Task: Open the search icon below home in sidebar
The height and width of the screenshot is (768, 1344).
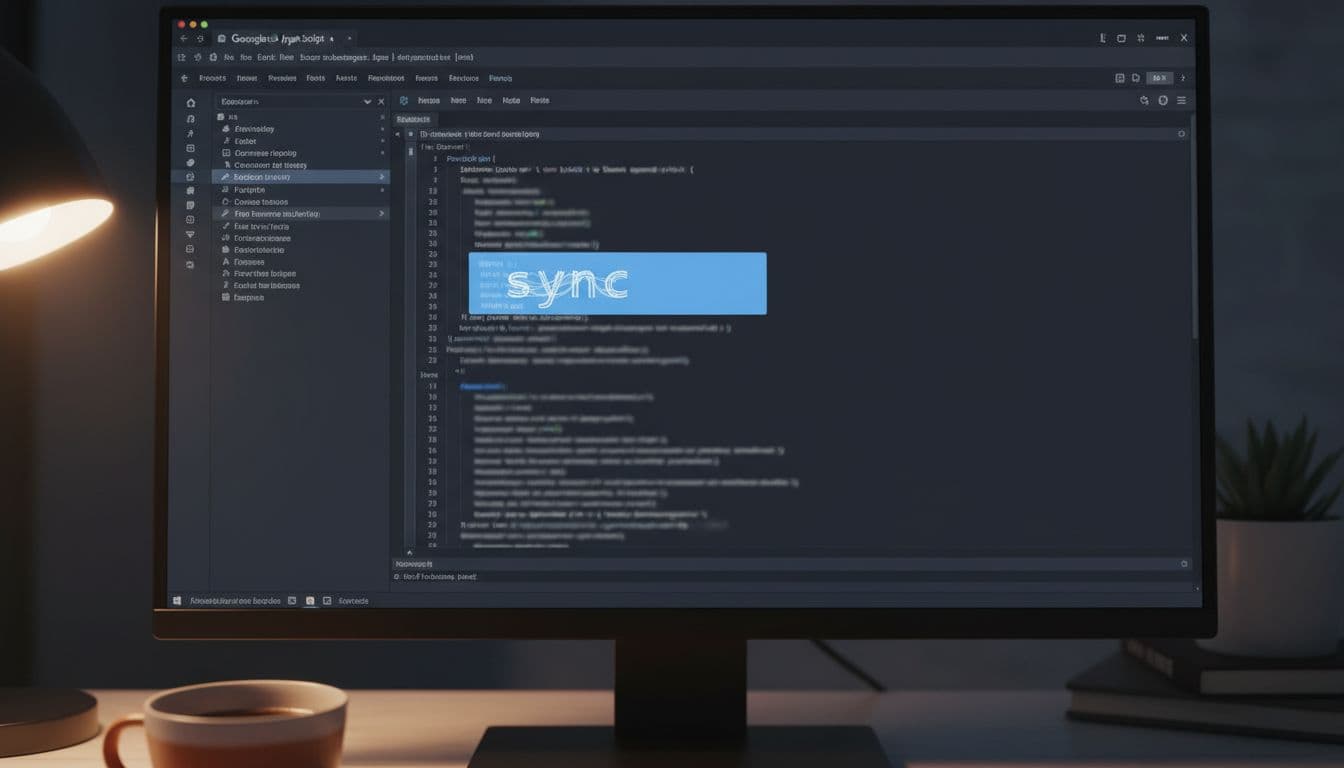Action: click(190, 117)
